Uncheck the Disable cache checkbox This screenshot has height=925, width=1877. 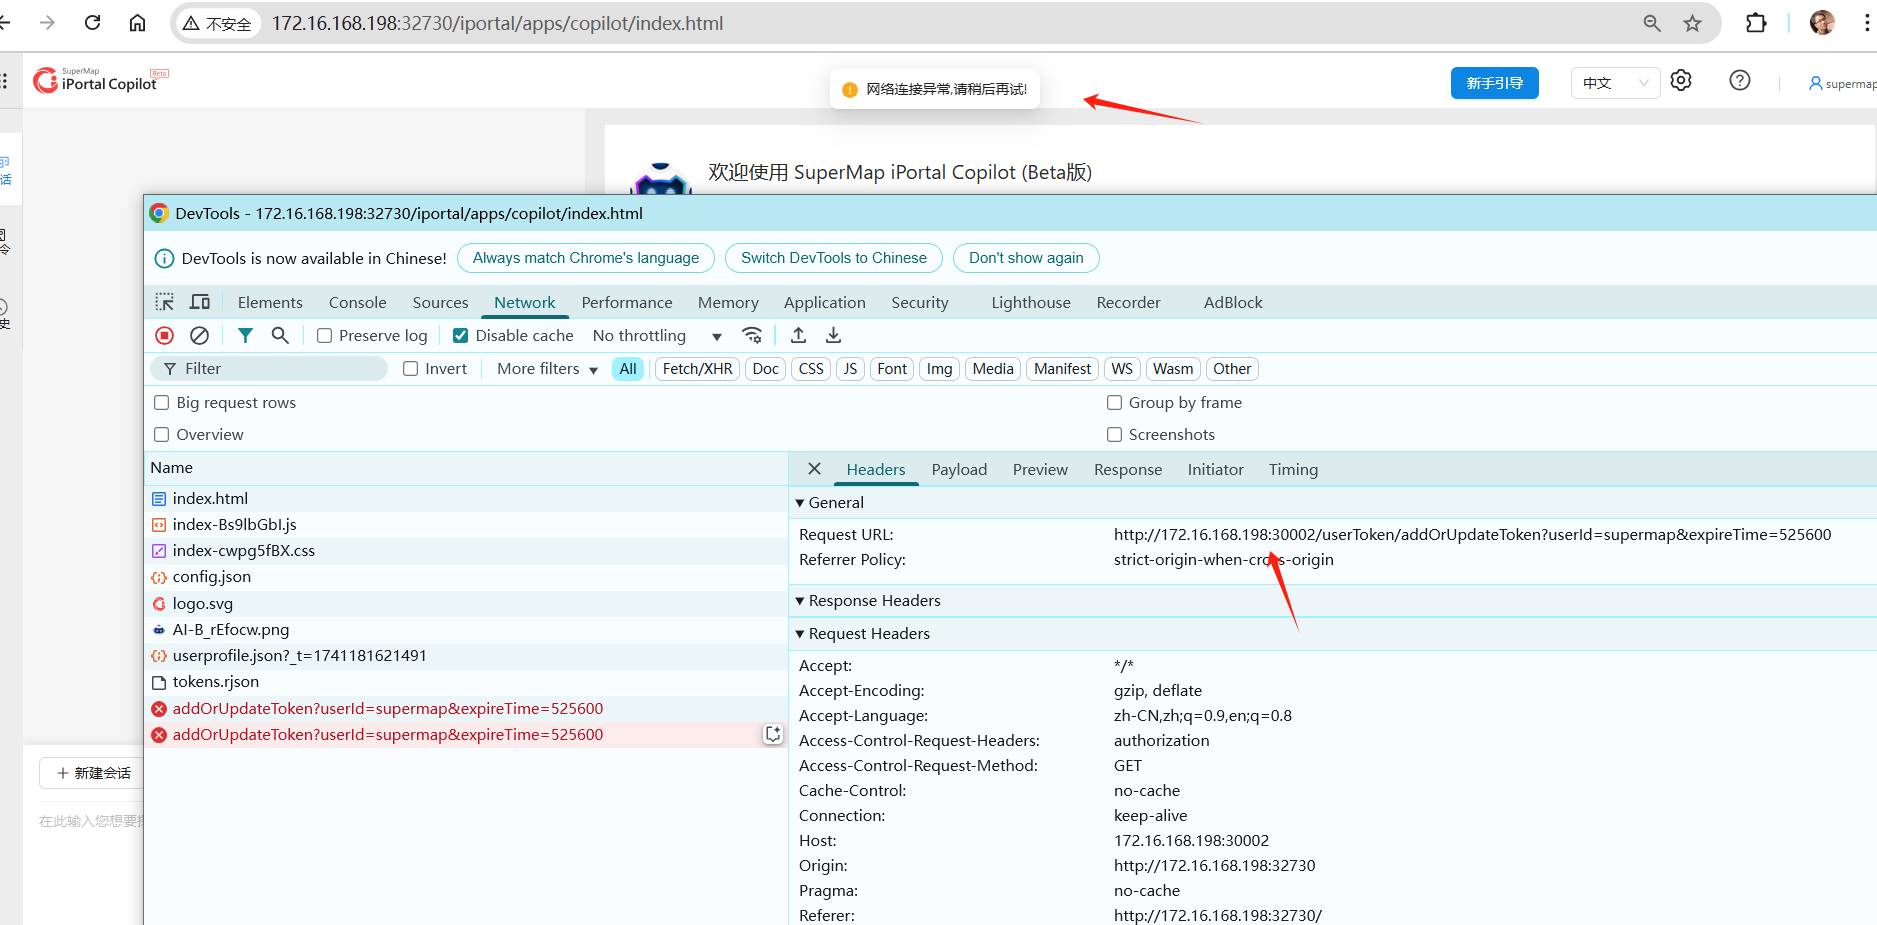tap(461, 336)
